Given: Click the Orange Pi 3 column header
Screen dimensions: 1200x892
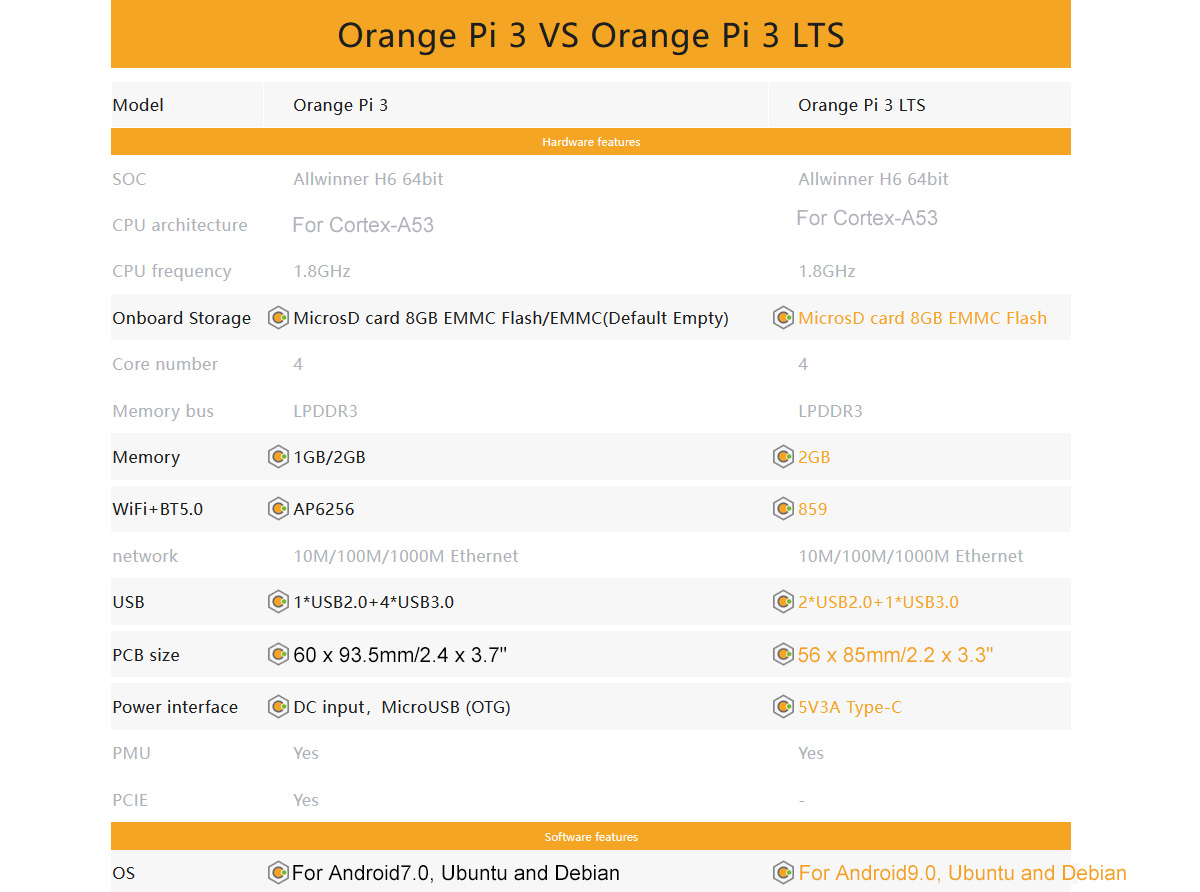Looking at the screenshot, I should pos(340,105).
